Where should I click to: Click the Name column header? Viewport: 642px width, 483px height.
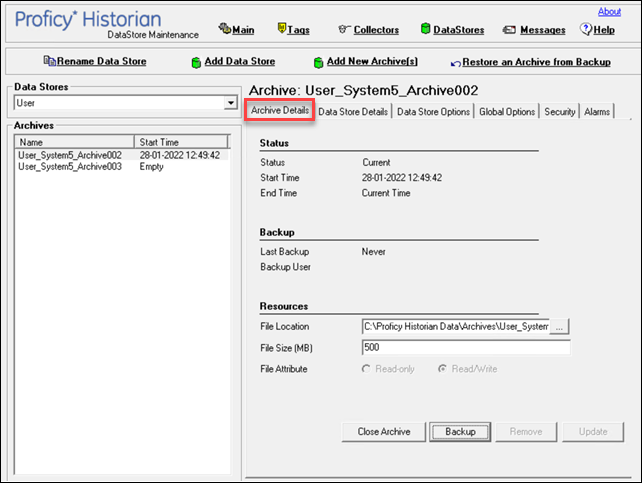coord(75,142)
